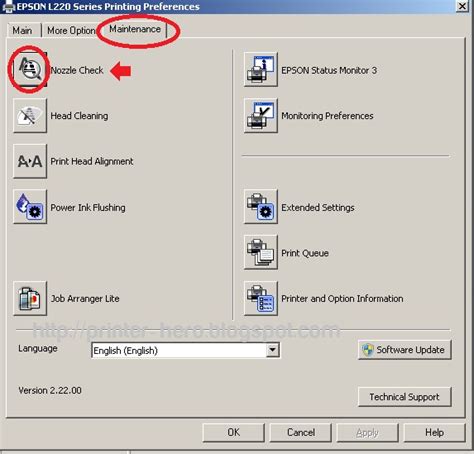Click the English (English) language field
The image size is (474, 454).
(x=185, y=350)
